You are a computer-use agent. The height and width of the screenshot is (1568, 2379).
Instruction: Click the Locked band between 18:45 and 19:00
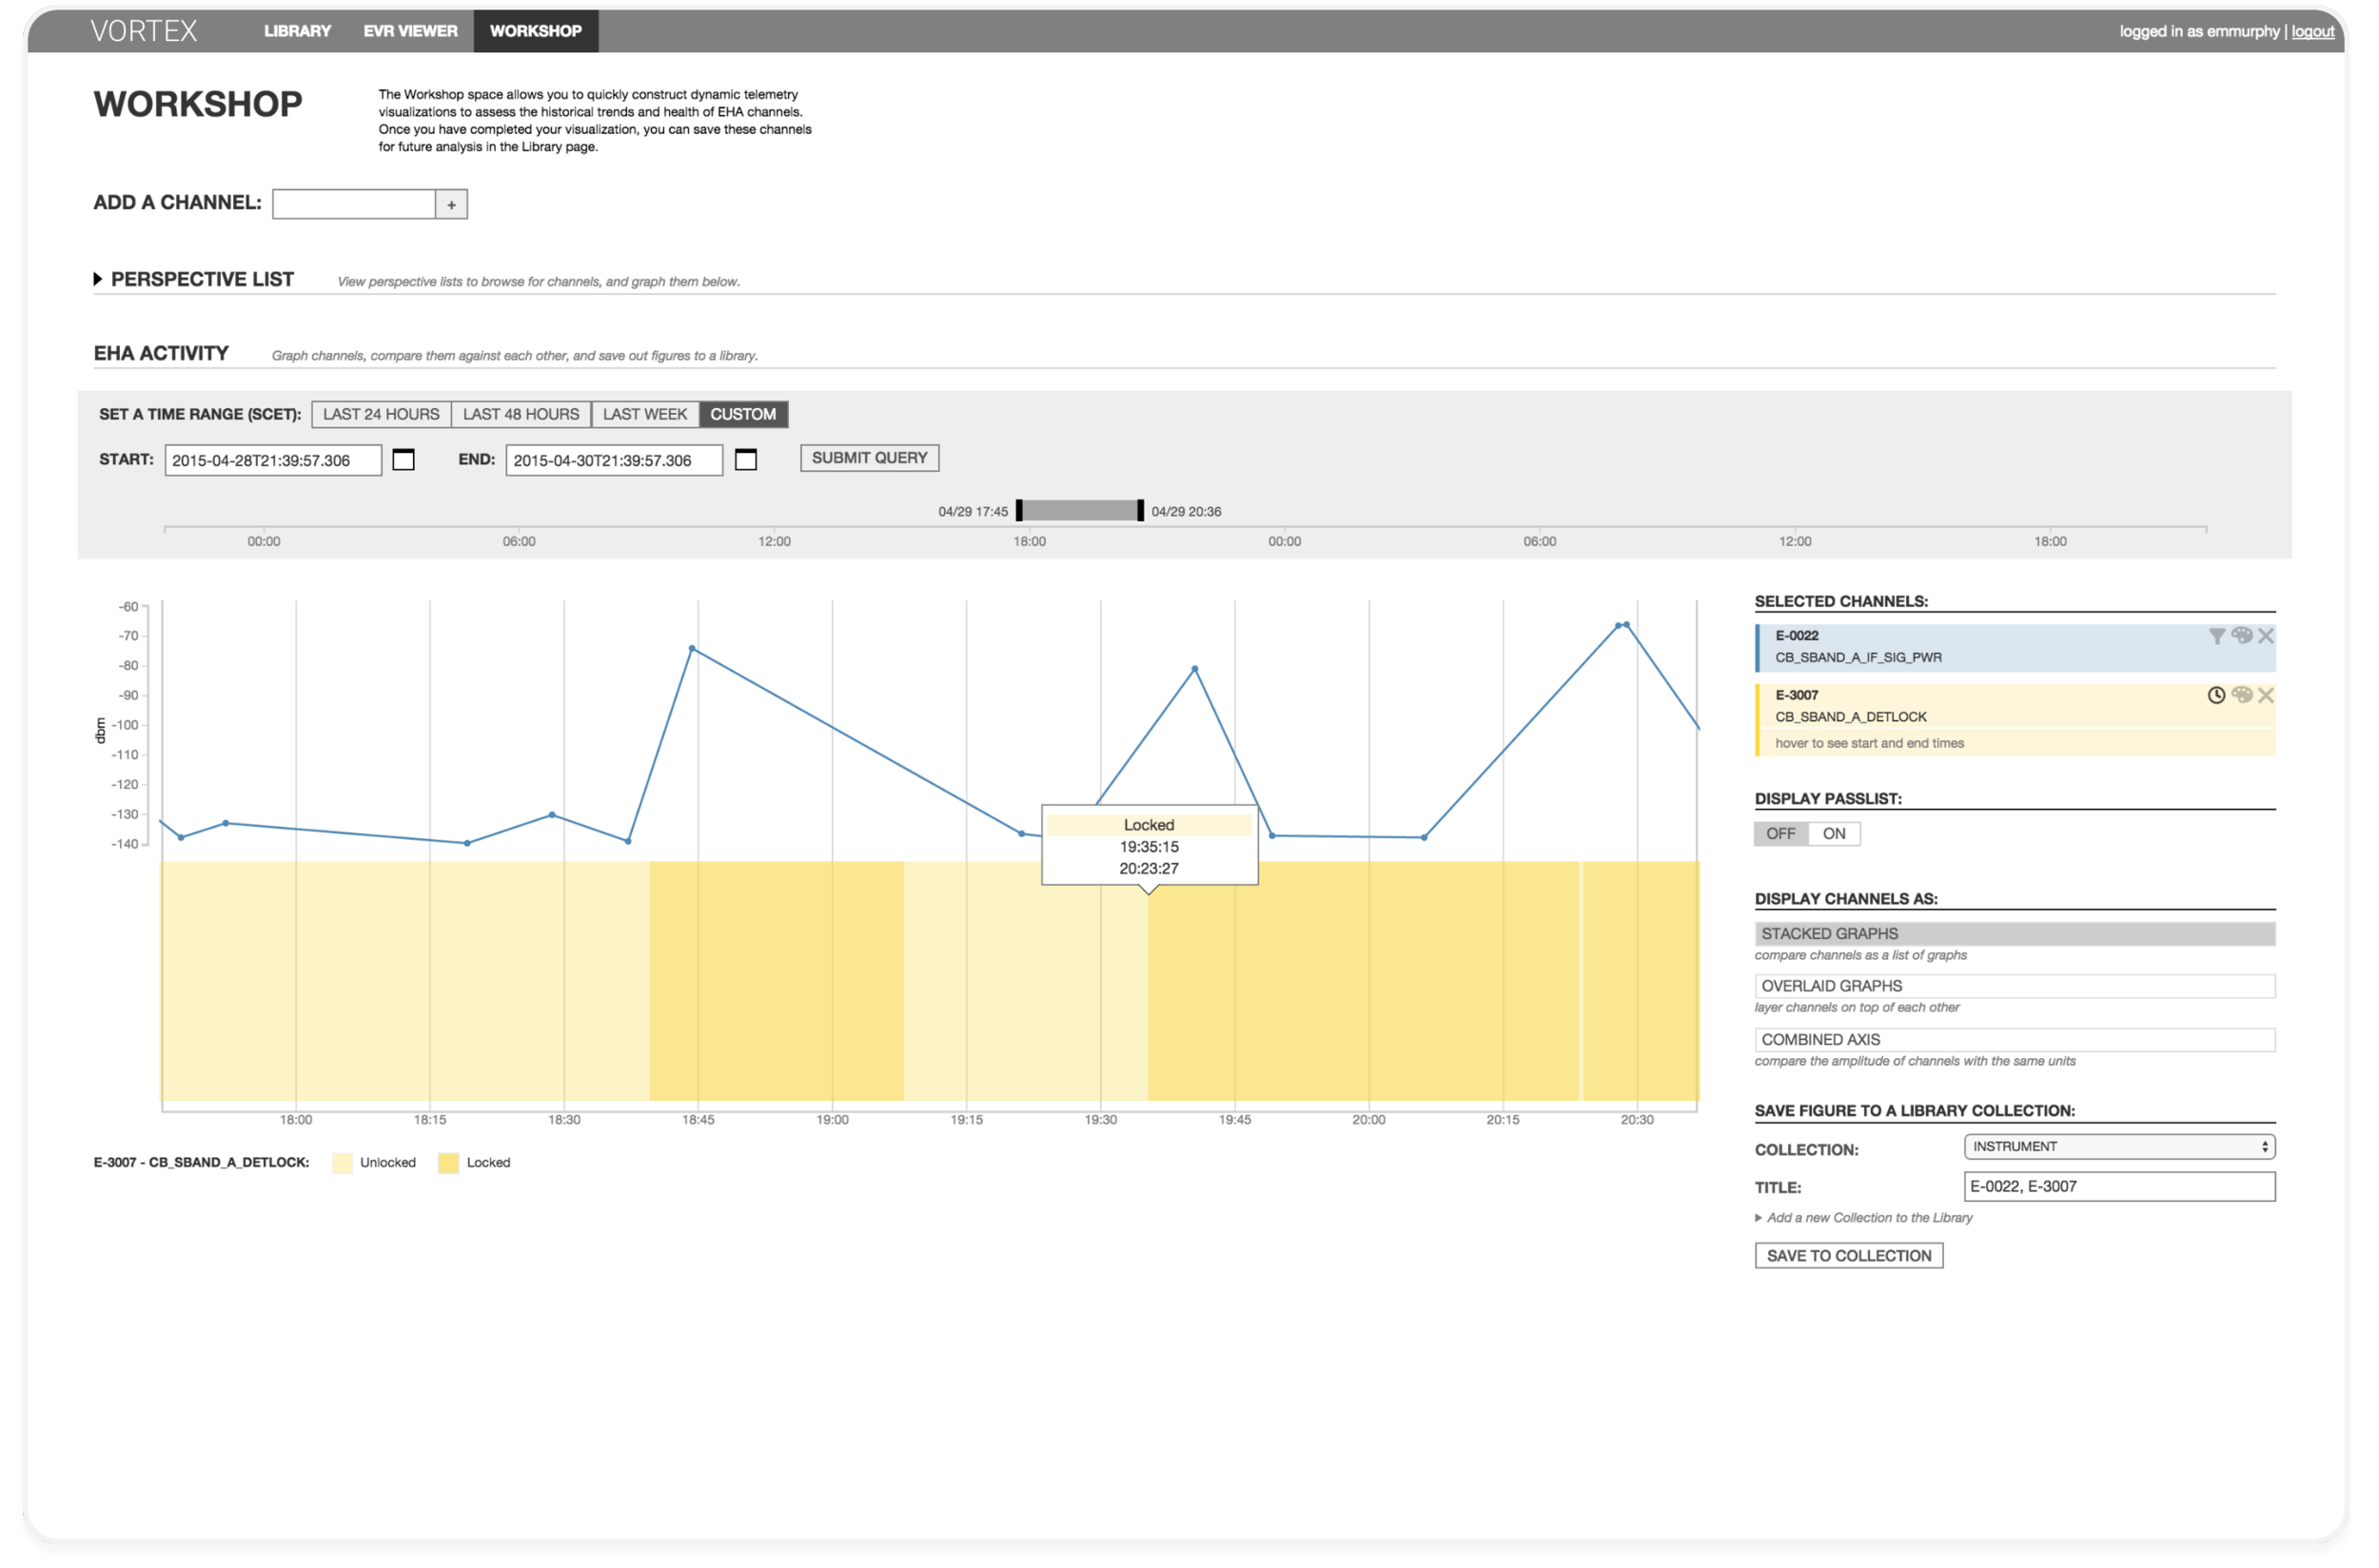tap(777, 981)
